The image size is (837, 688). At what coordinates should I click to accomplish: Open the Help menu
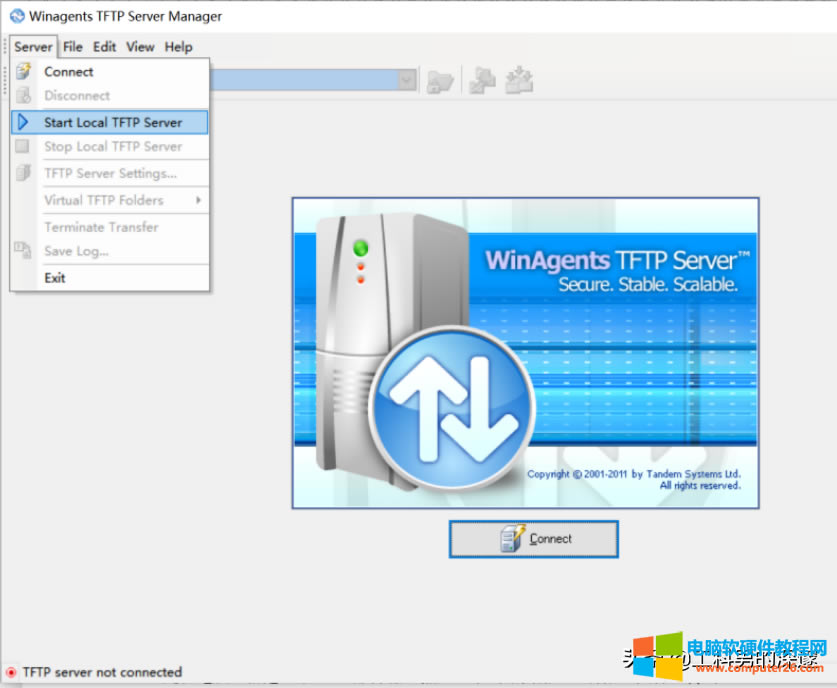(x=178, y=47)
